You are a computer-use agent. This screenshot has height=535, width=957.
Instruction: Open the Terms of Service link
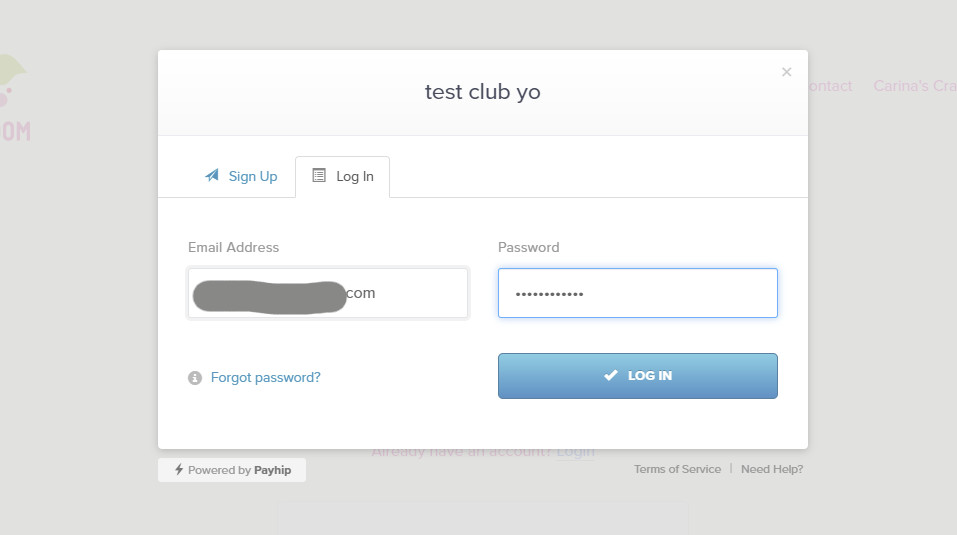pos(677,469)
